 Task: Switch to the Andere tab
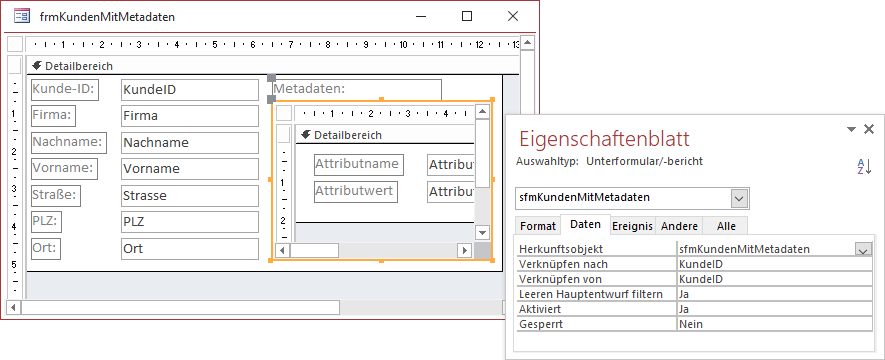point(679,226)
